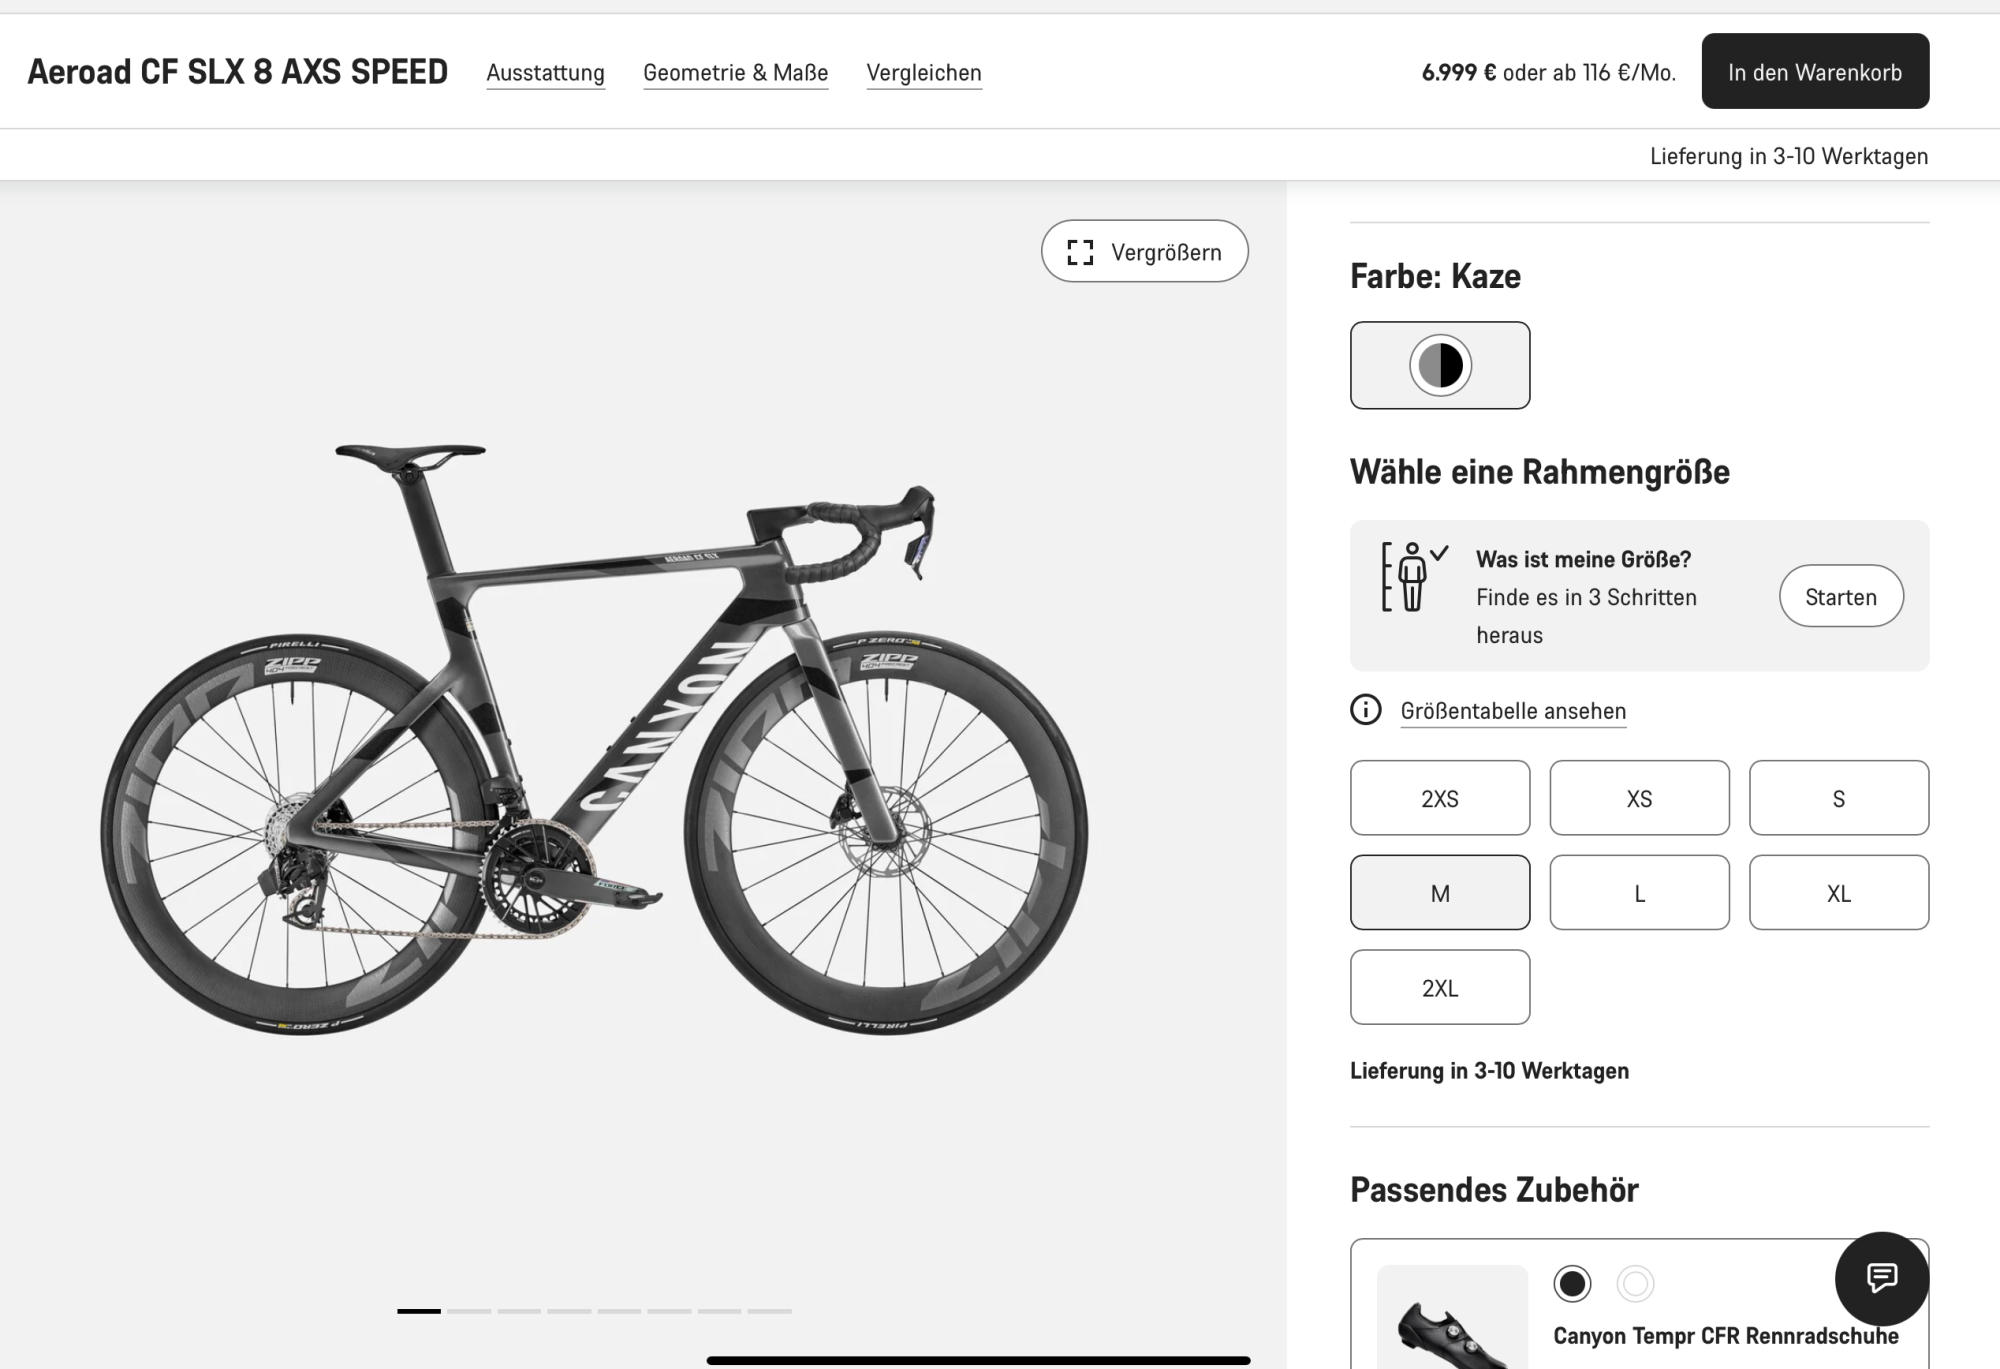The width and height of the screenshot is (2000, 1369).
Task: Open the Vergleichen link
Action: 923,73
